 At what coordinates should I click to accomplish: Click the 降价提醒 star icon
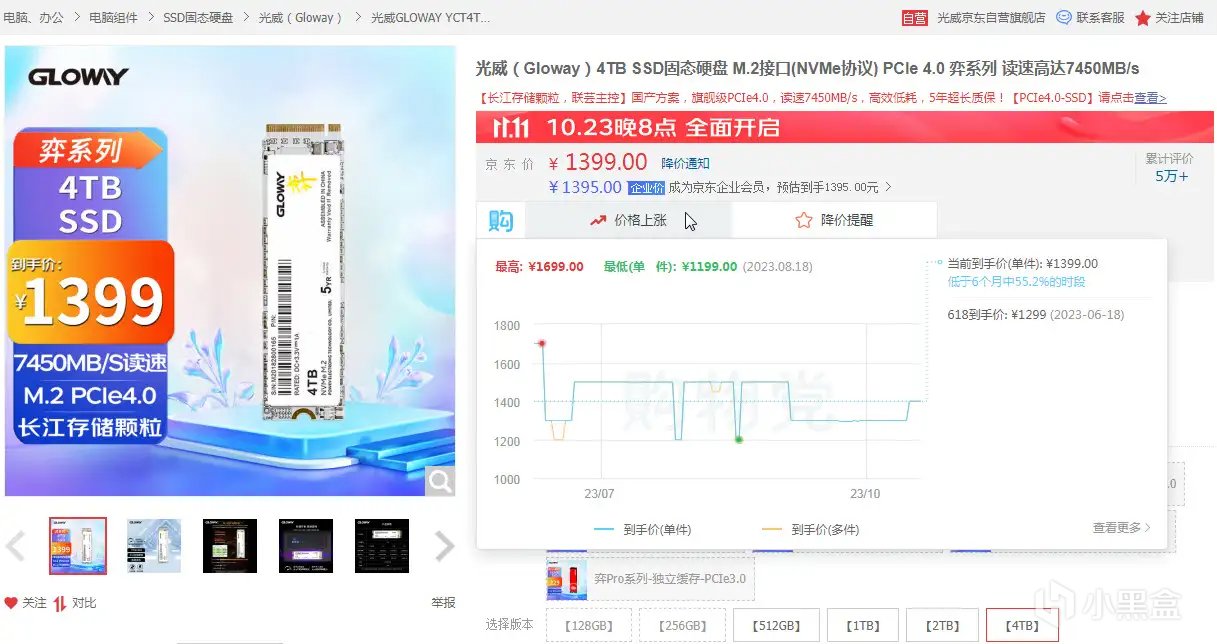coord(803,220)
